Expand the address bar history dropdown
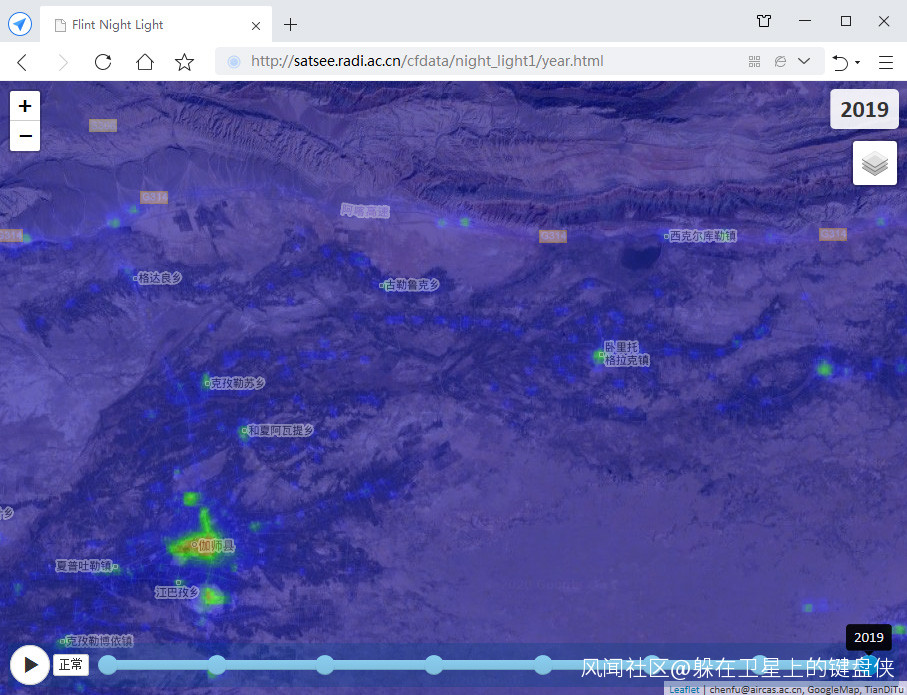 click(x=804, y=61)
